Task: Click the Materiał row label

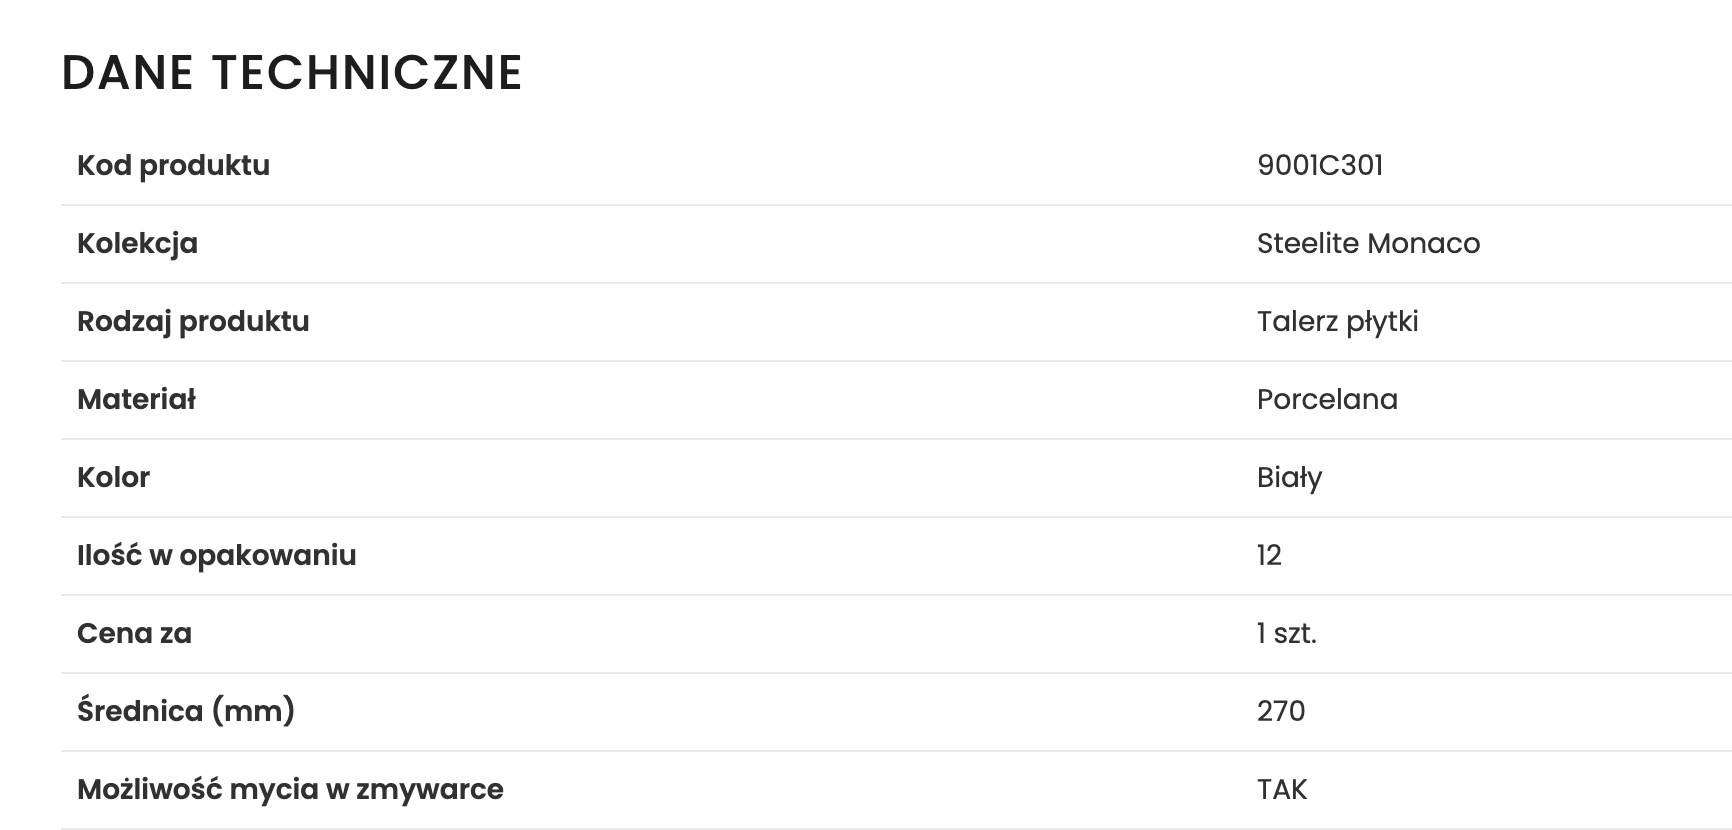Action: tap(136, 399)
